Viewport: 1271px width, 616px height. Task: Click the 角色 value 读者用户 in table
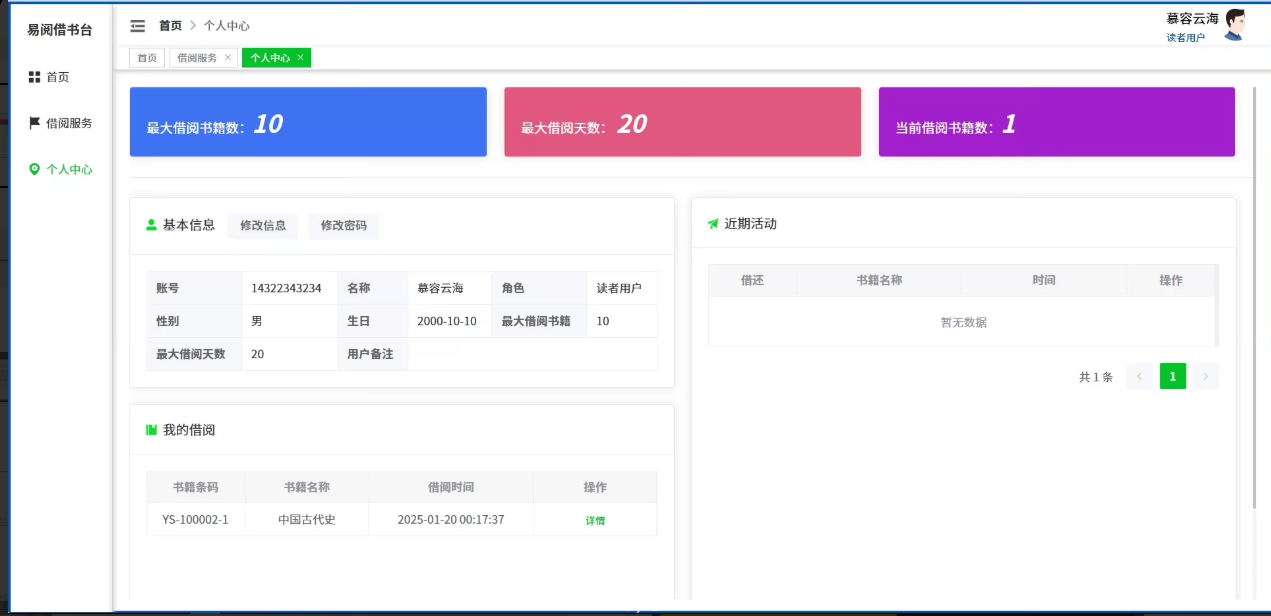click(x=619, y=288)
